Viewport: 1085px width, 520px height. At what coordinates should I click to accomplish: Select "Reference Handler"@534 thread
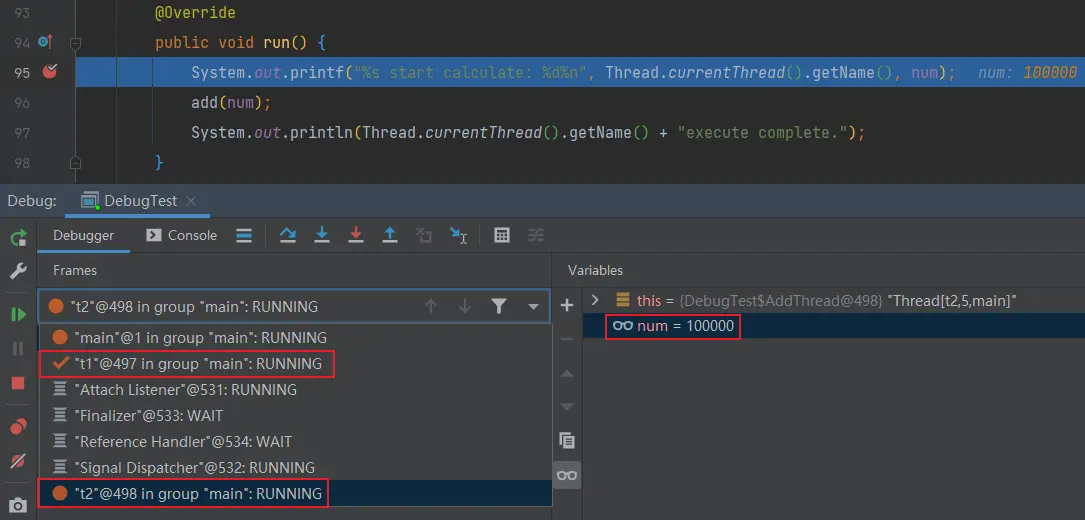click(x=295, y=442)
